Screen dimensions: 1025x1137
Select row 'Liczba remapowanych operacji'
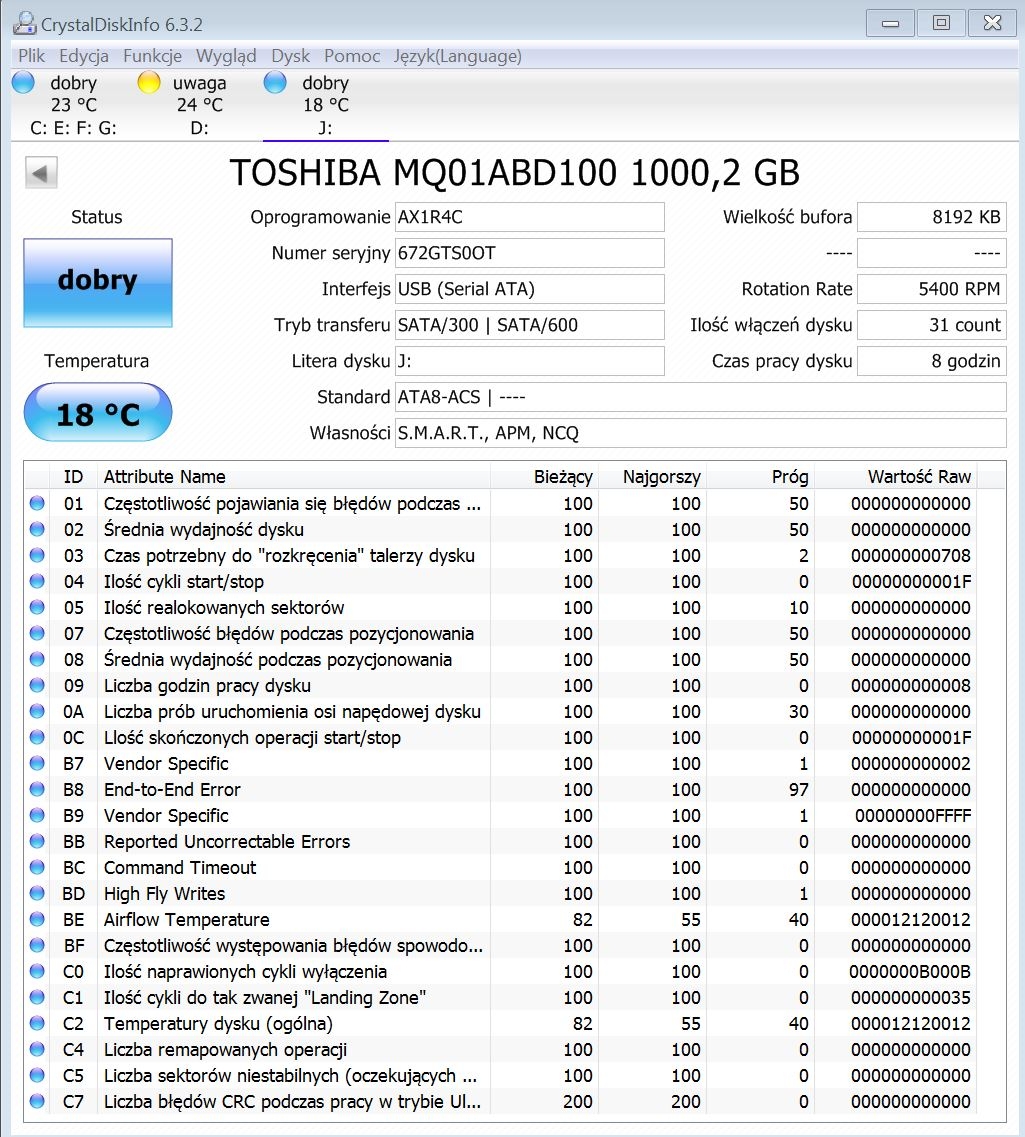pyautogui.click(x=515, y=1049)
